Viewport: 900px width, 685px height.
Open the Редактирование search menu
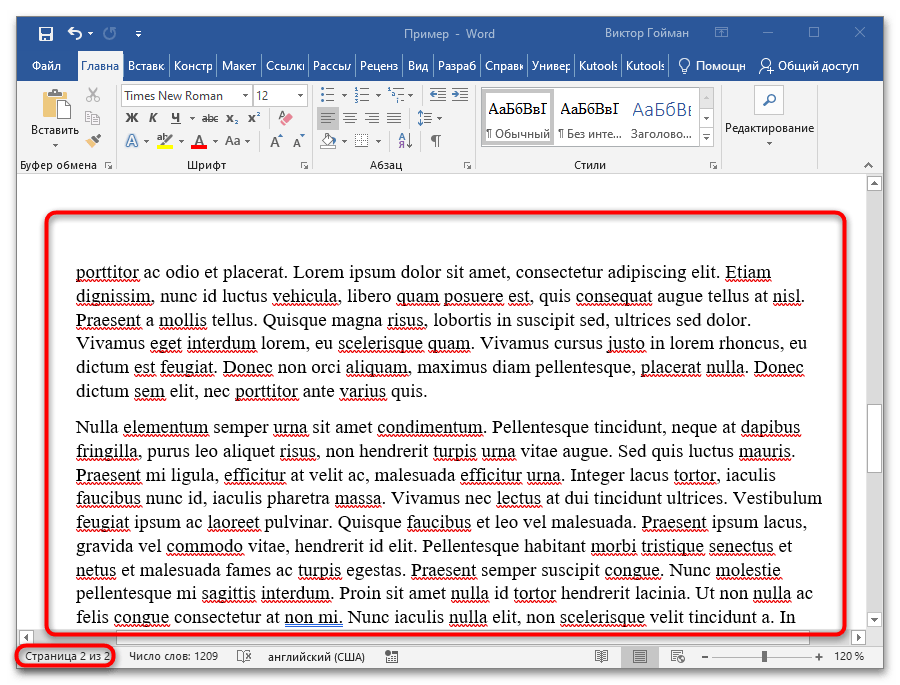coord(769,118)
